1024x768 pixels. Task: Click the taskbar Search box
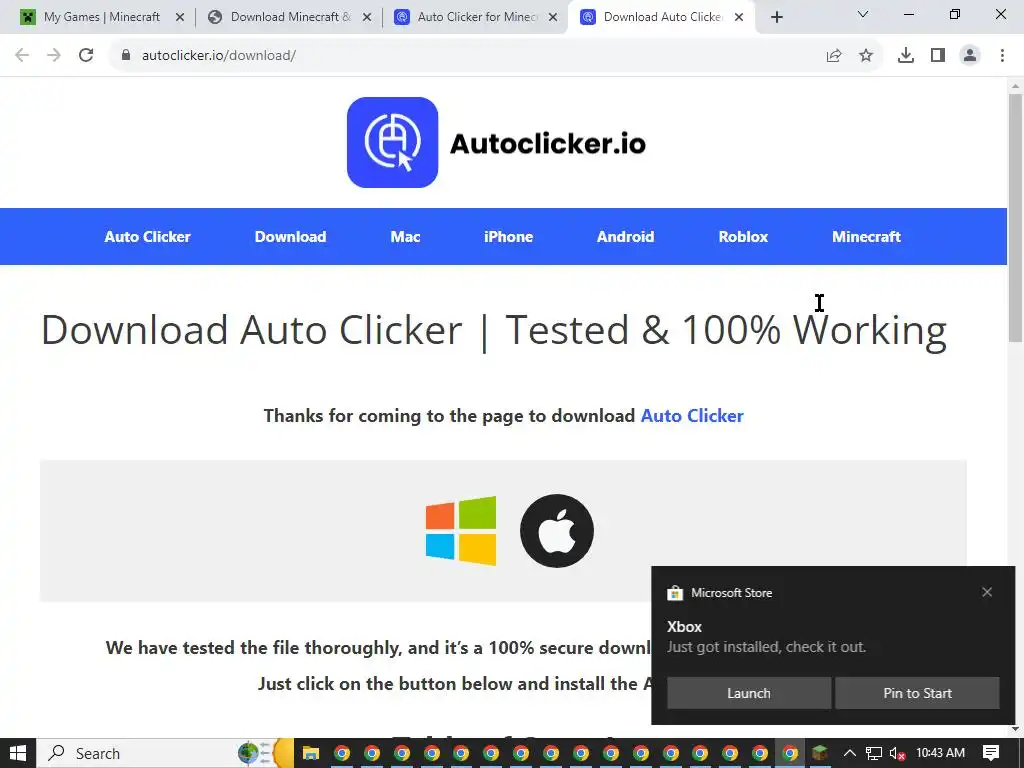pyautogui.click(x=165, y=753)
